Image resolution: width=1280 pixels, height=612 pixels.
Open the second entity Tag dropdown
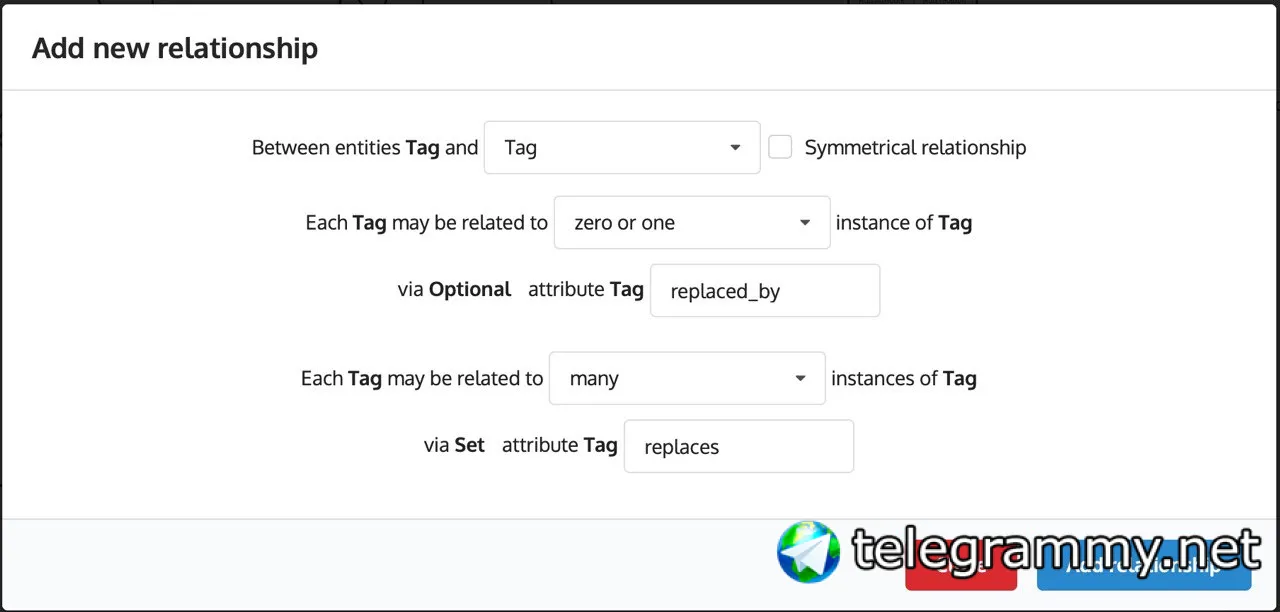(x=621, y=148)
